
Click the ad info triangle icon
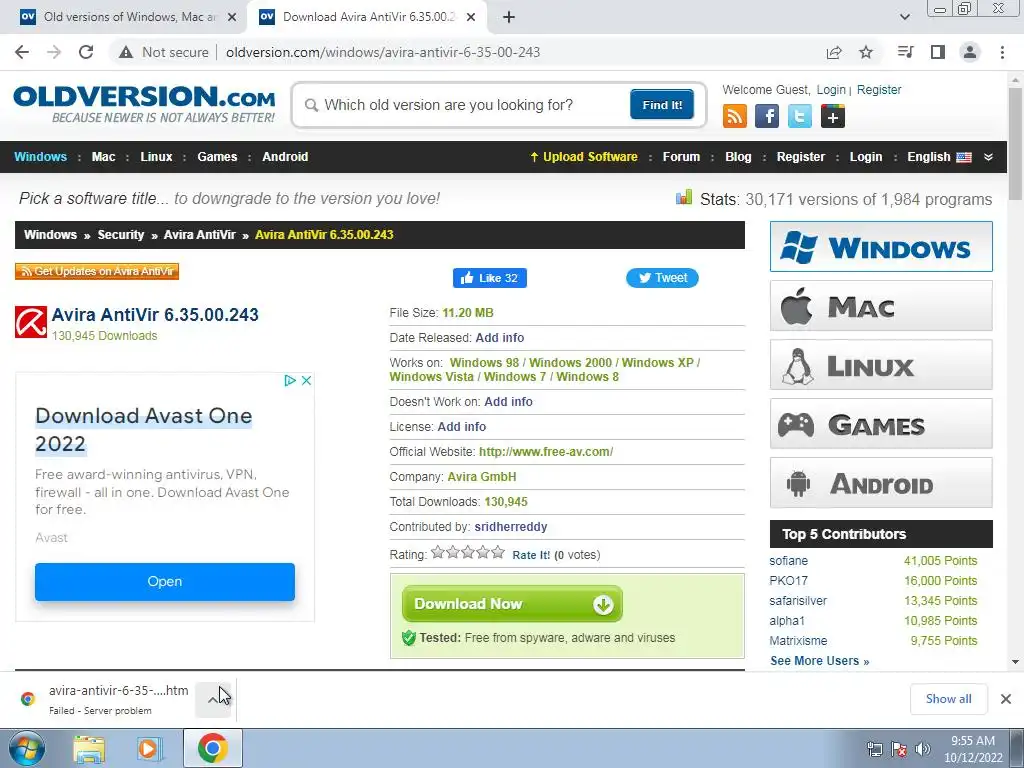click(x=290, y=380)
